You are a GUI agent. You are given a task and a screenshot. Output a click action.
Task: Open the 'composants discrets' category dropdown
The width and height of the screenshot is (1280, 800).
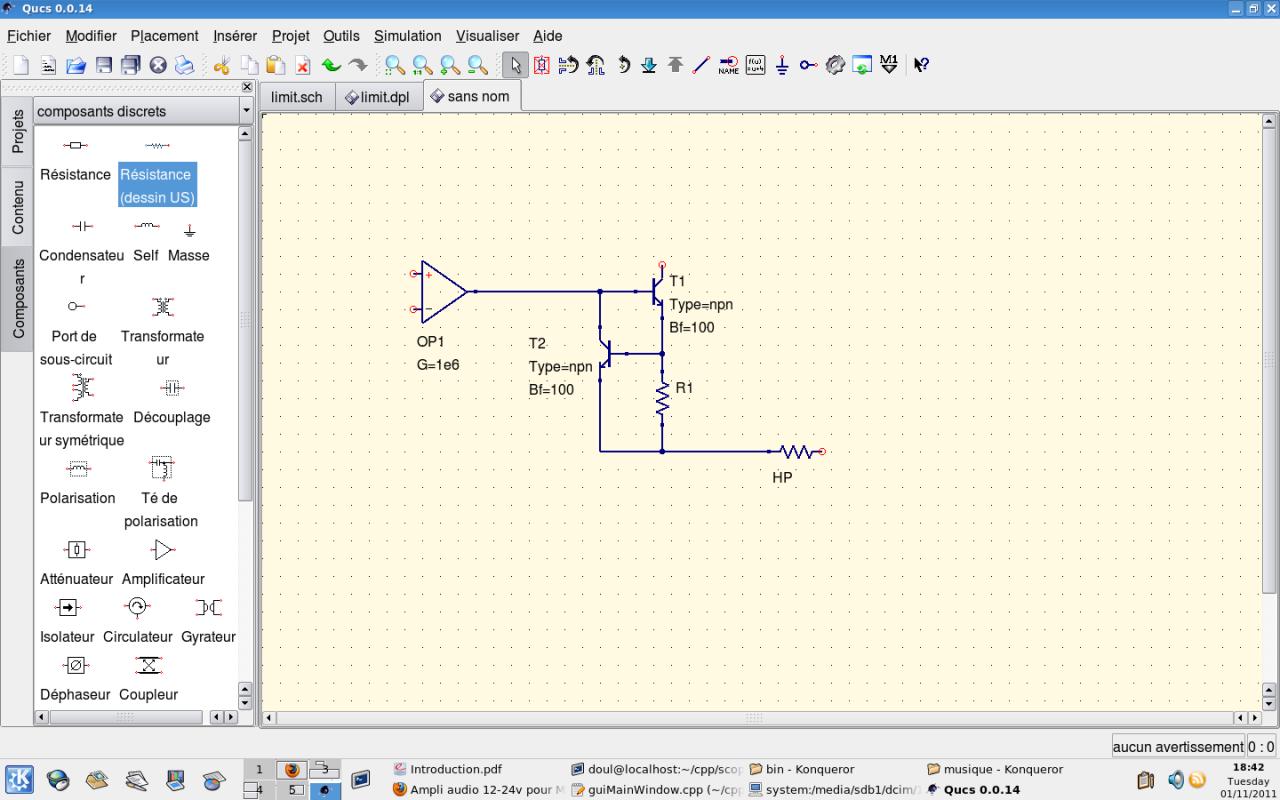pos(246,111)
